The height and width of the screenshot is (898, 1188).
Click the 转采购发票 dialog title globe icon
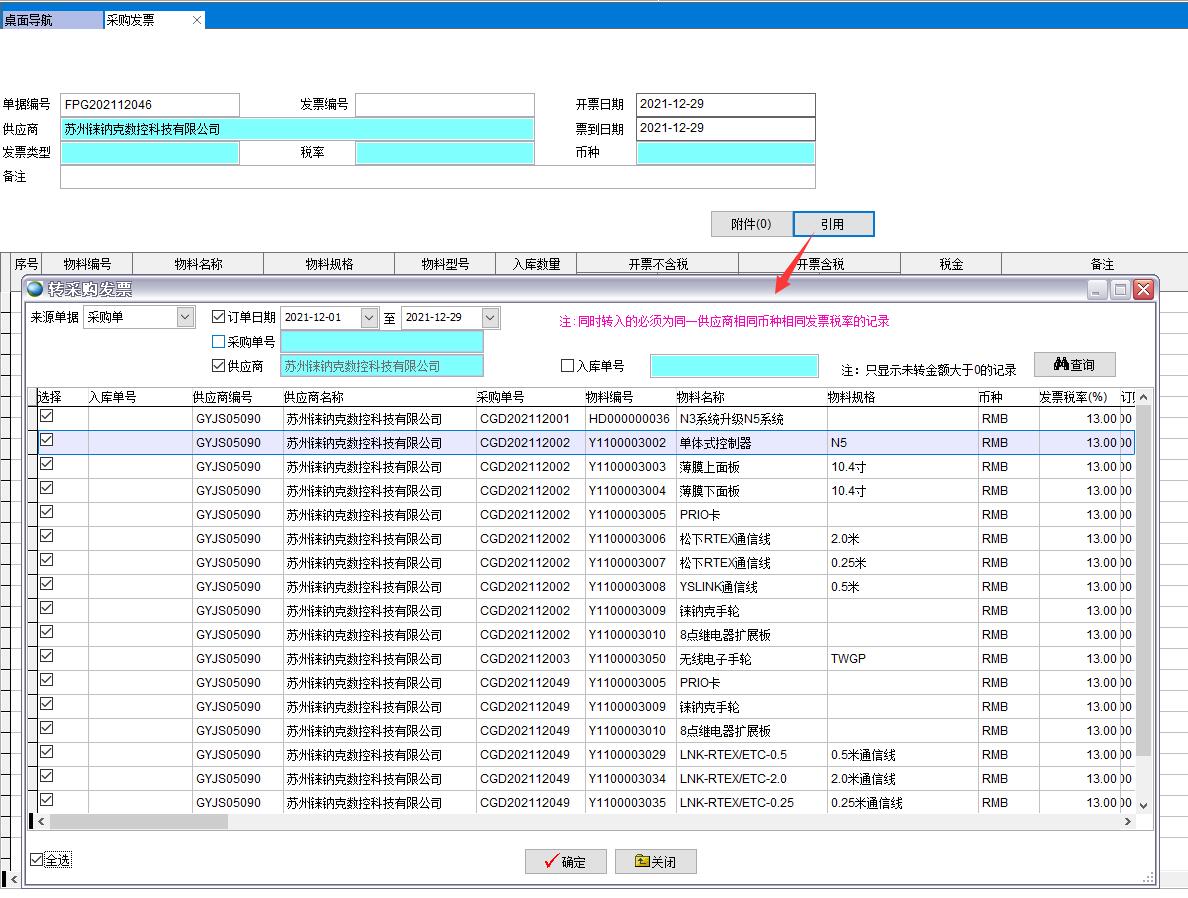36,290
